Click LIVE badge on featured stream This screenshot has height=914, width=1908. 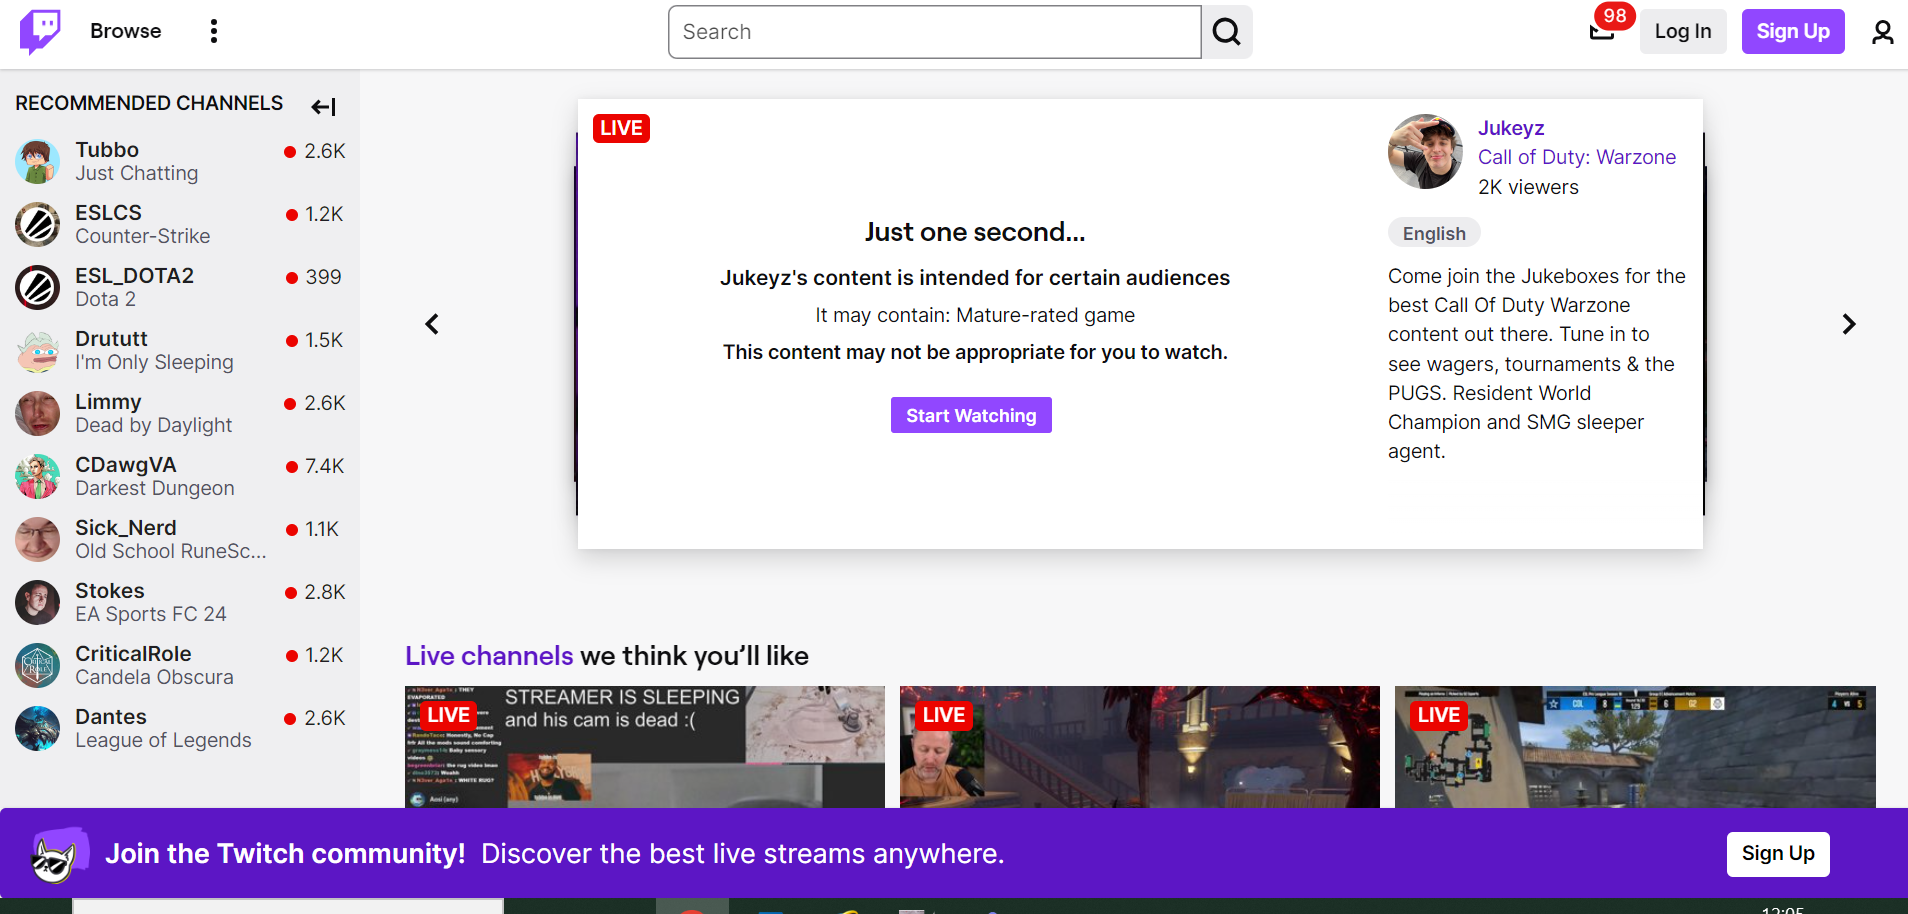621,128
